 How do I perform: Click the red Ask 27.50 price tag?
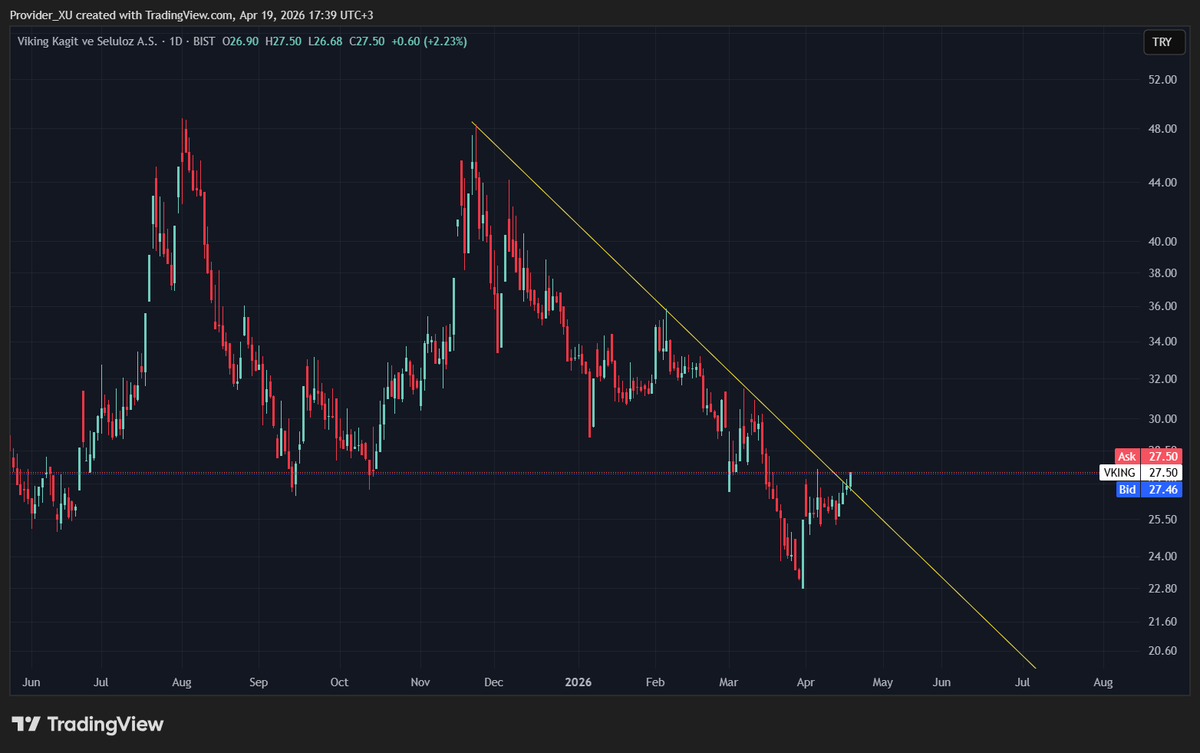coord(1148,456)
